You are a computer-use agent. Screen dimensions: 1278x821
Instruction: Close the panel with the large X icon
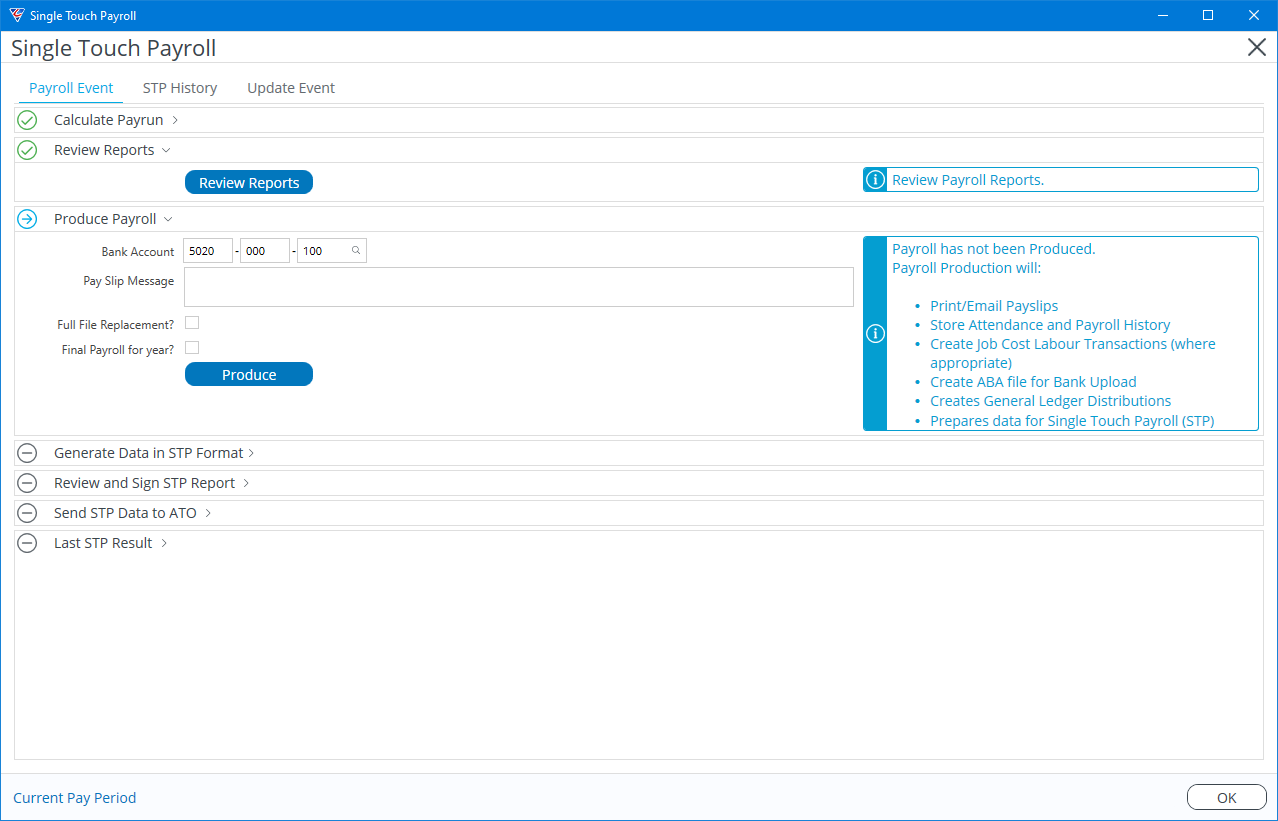(x=1257, y=47)
